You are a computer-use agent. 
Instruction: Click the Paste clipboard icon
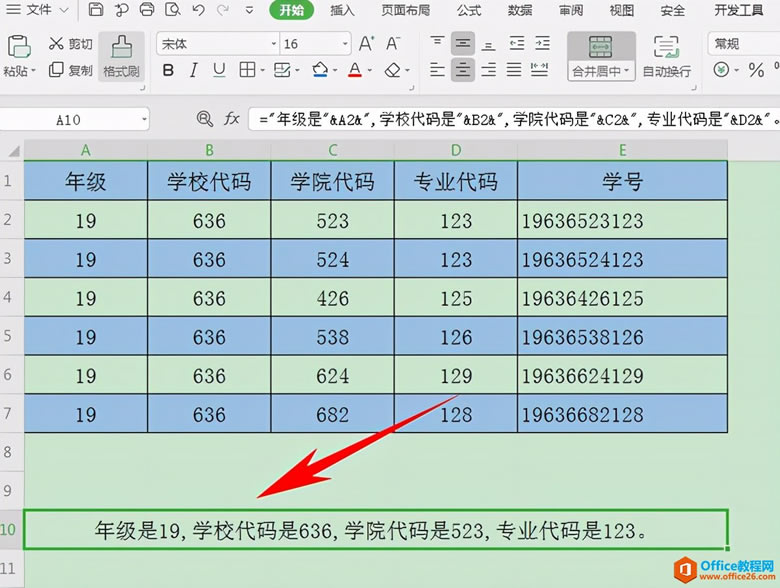tap(19, 47)
